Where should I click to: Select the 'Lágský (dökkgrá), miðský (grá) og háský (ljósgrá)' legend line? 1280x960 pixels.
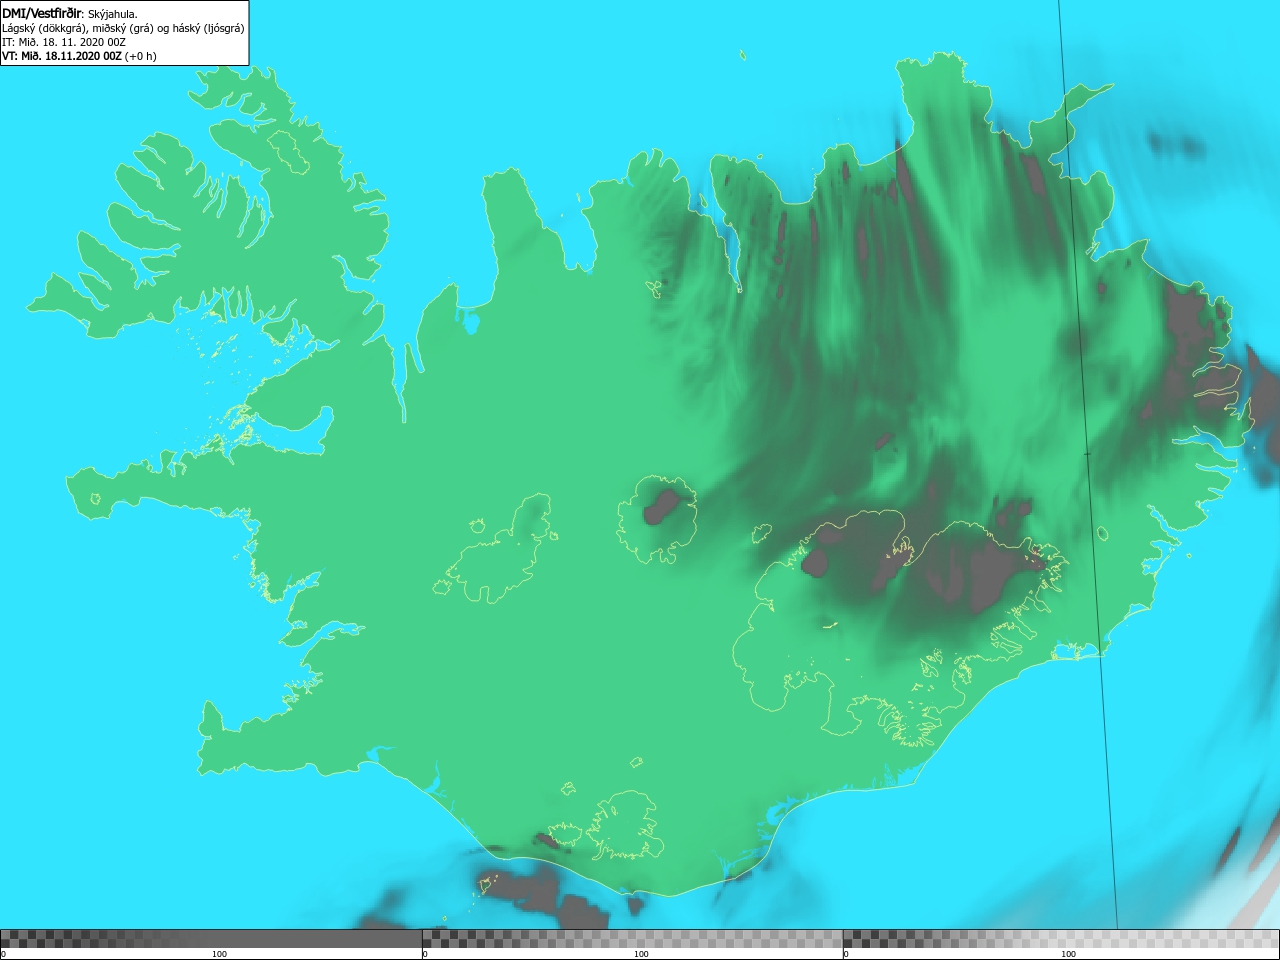click(123, 28)
